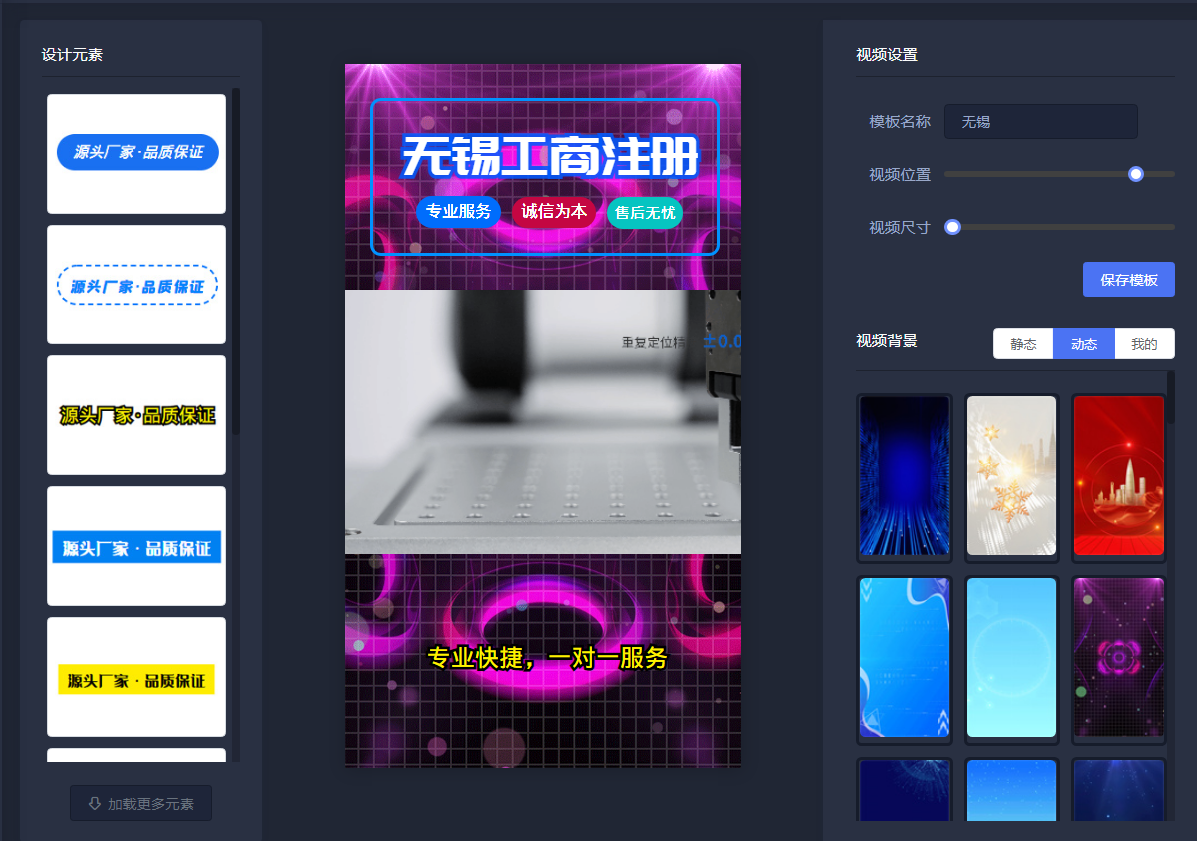Click the 视频位置 slider handle
This screenshot has height=841, width=1197.
point(1136,174)
